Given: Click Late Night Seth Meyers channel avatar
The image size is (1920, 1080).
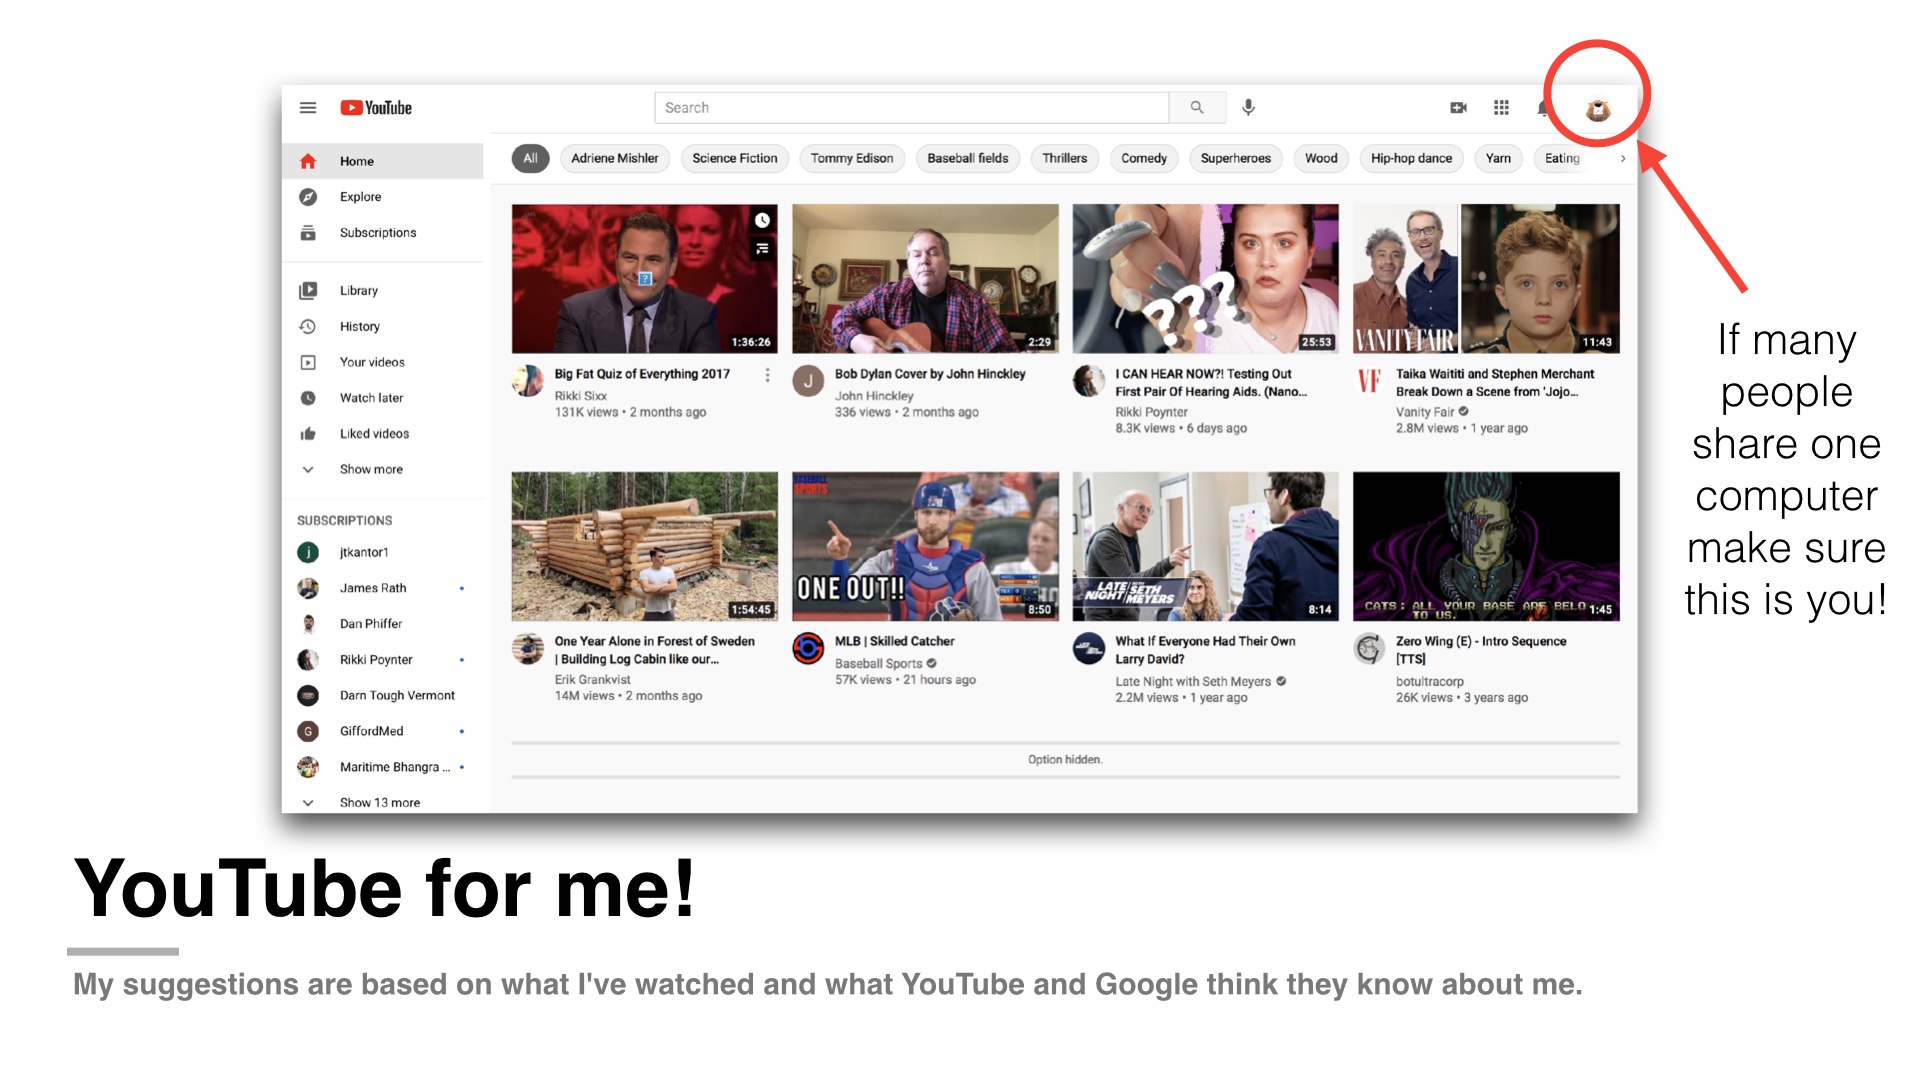Looking at the screenshot, I should point(1089,648).
